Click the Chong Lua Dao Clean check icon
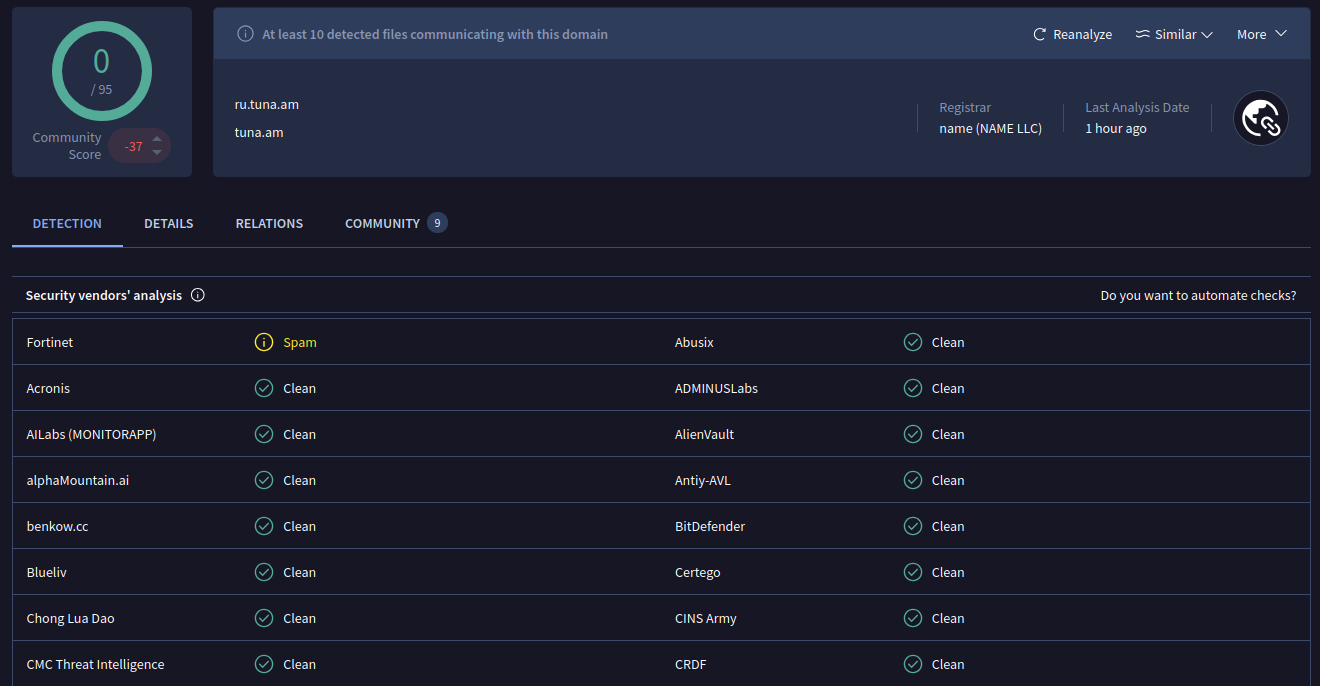 [x=264, y=618]
